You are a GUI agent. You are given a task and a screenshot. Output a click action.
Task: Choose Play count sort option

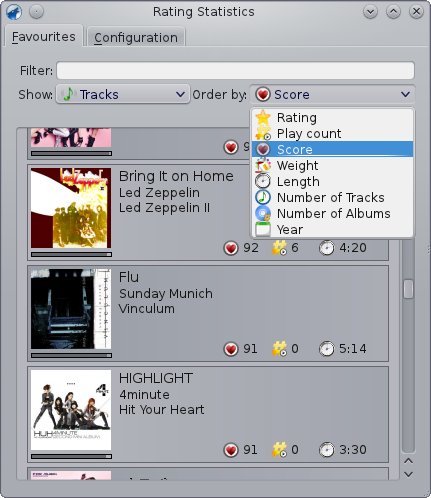pos(332,134)
